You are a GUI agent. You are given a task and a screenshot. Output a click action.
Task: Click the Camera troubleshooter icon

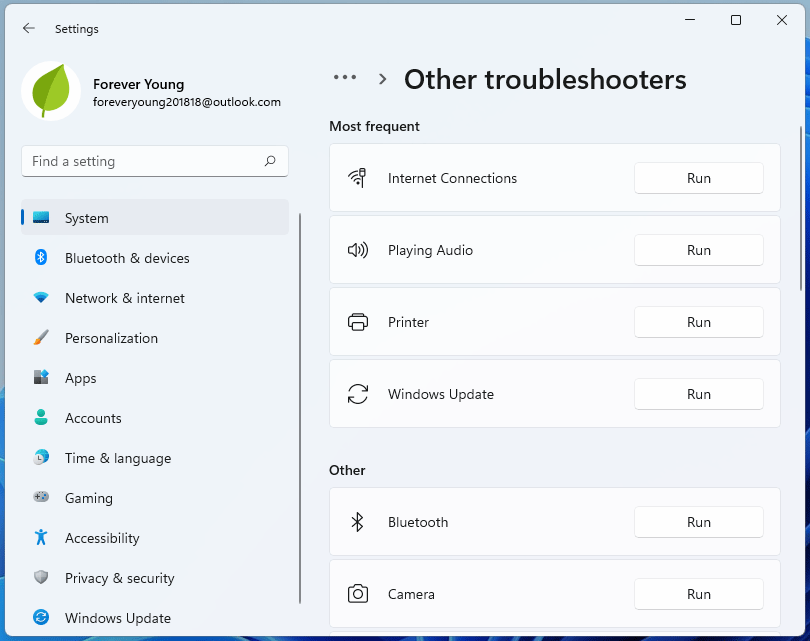[357, 594]
